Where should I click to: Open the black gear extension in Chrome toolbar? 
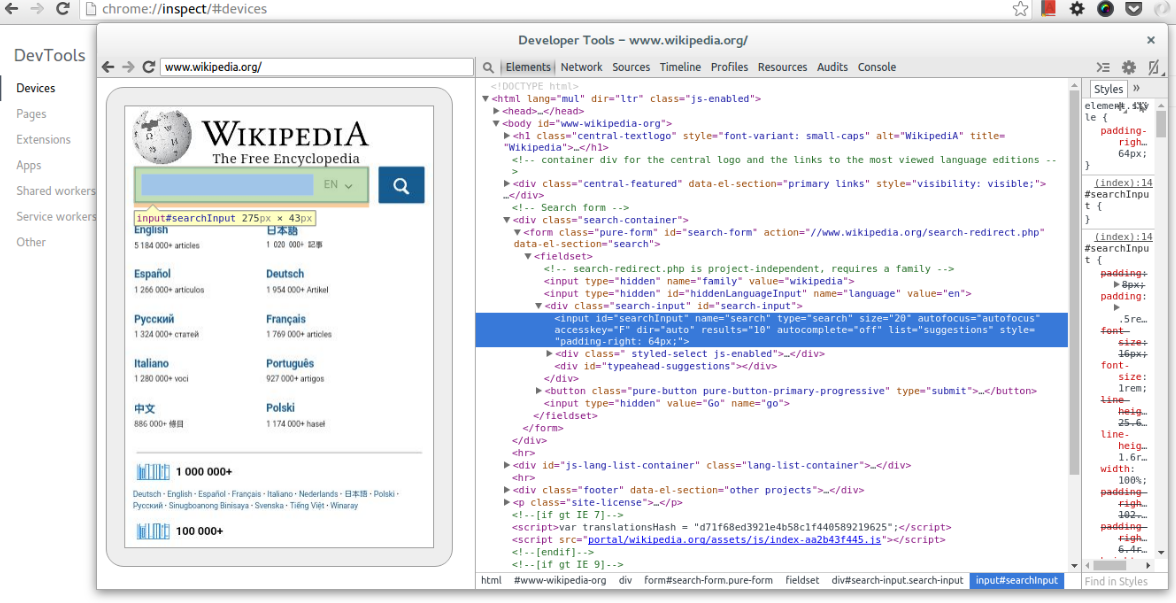pos(1077,9)
